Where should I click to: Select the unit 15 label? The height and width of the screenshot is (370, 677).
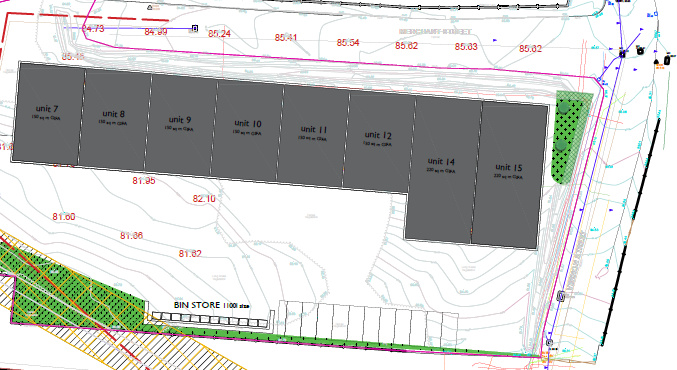point(509,167)
